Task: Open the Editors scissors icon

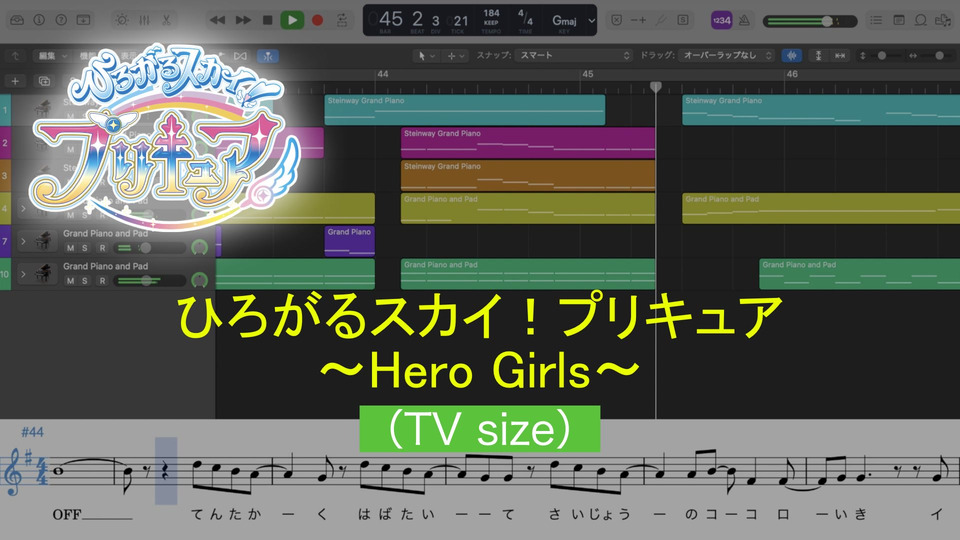Action: (x=166, y=20)
